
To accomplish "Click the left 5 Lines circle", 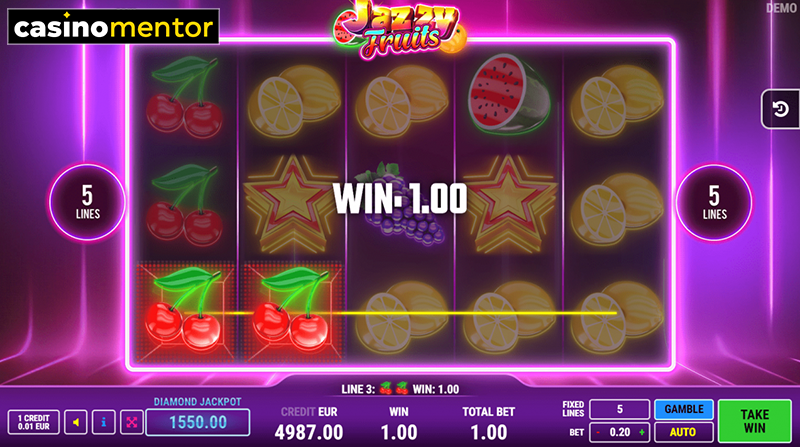I will 87,202.
